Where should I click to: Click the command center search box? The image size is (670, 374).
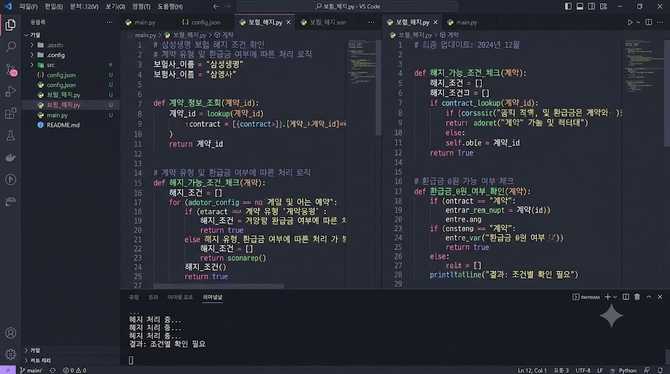pos(348,6)
